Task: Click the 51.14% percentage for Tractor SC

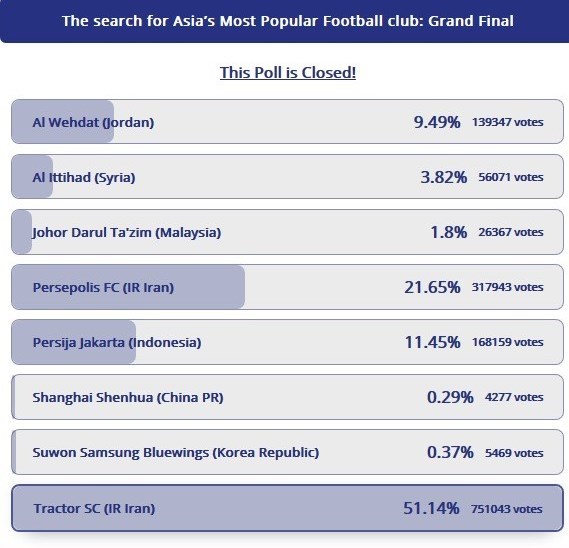Action: click(431, 508)
